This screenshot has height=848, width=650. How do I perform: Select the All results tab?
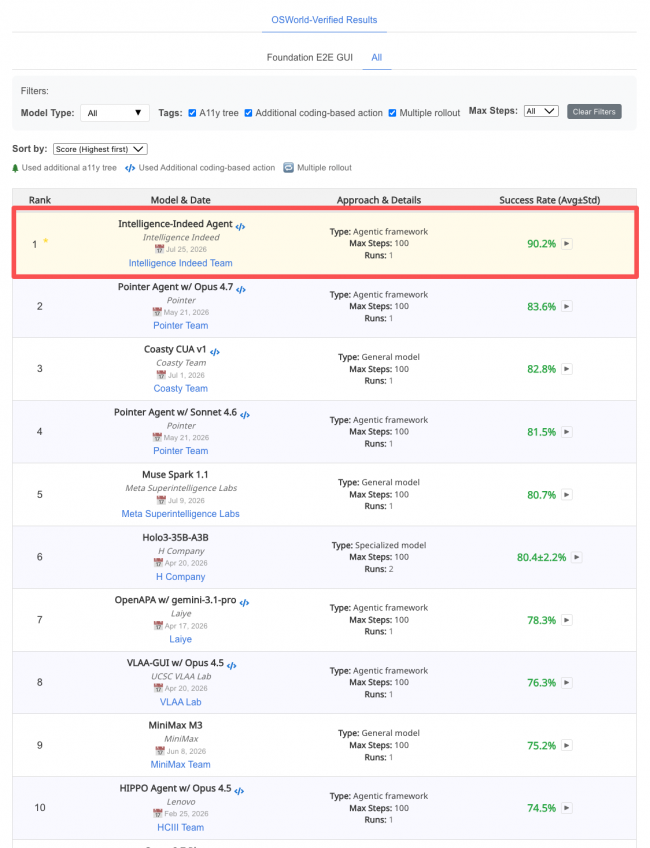pyautogui.click(x=376, y=57)
